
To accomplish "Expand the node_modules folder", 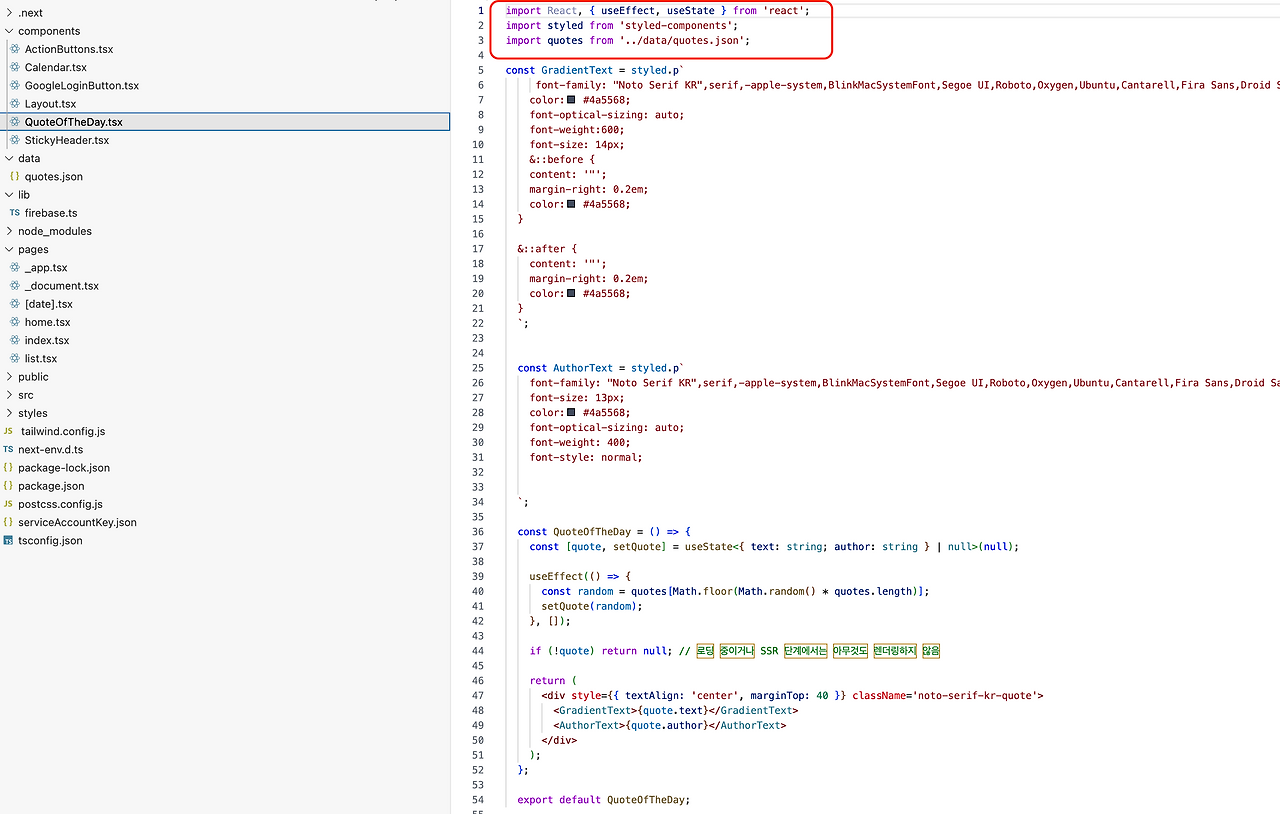I will click(9, 231).
